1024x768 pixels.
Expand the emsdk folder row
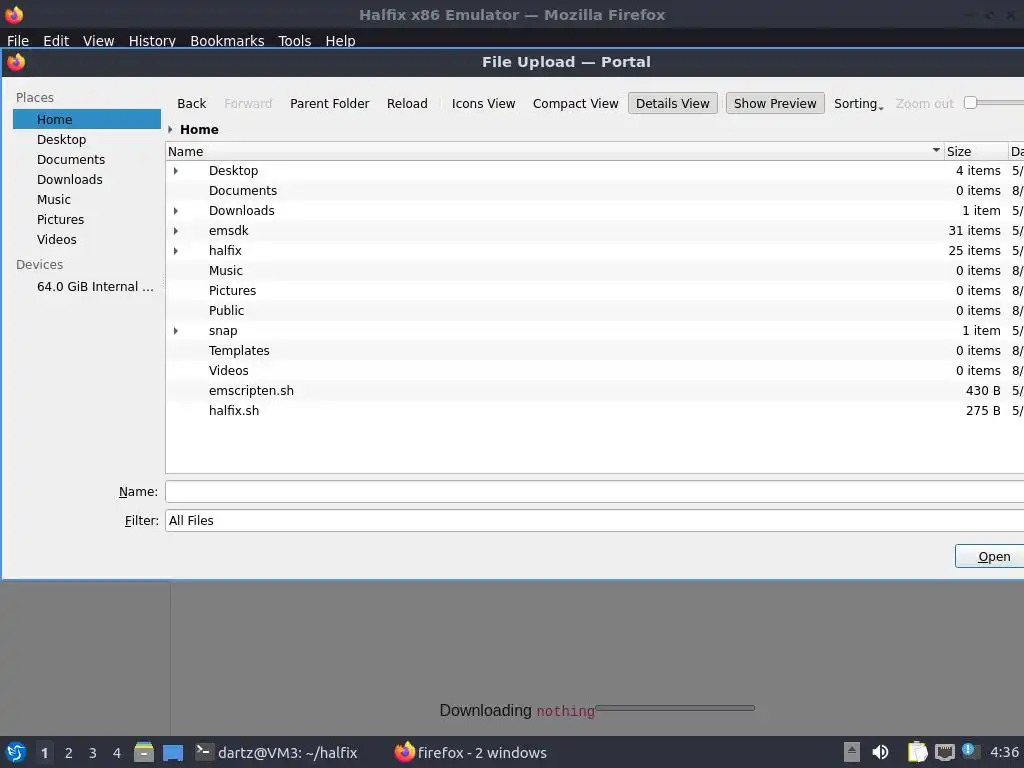(176, 231)
